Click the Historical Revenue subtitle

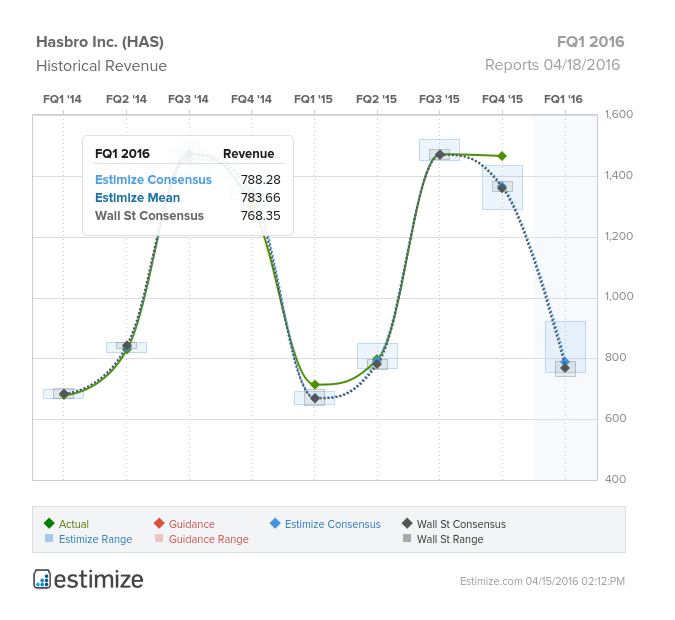tap(102, 66)
